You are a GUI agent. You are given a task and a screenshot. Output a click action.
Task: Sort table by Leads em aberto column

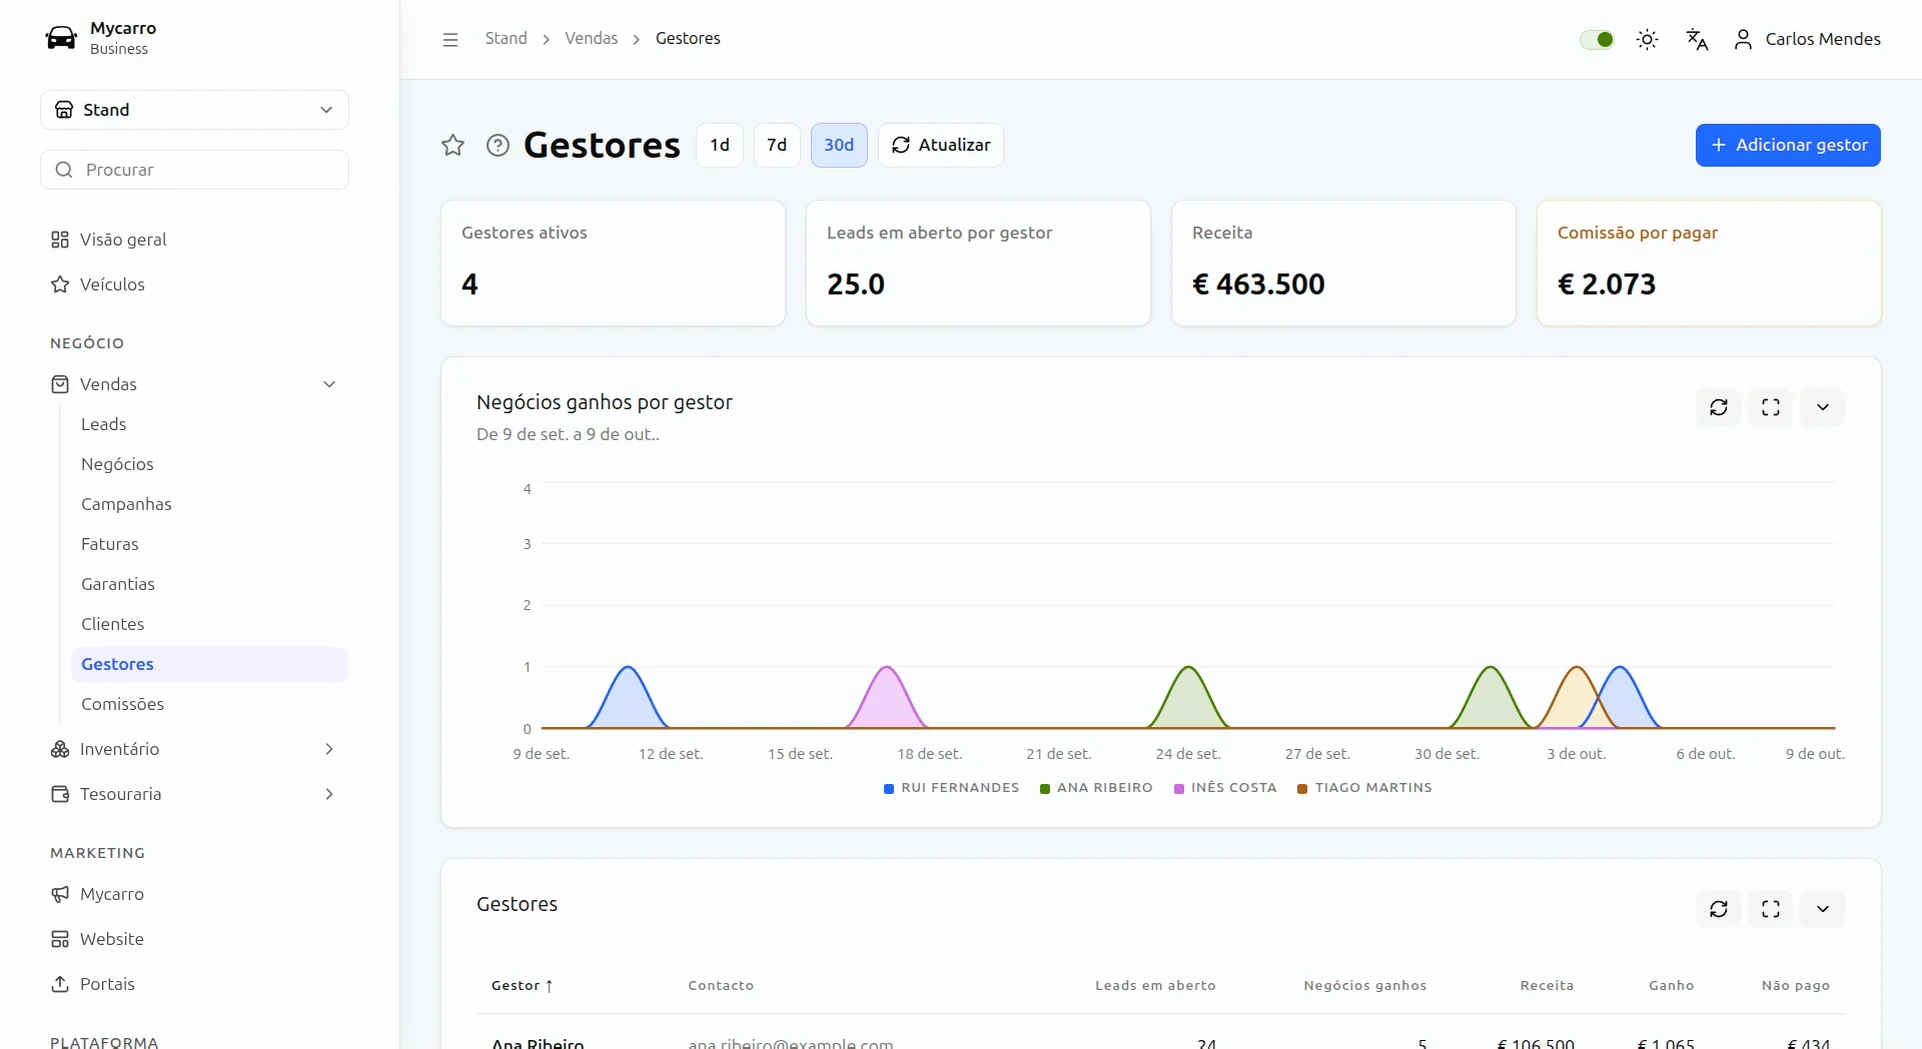coord(1155,986)
